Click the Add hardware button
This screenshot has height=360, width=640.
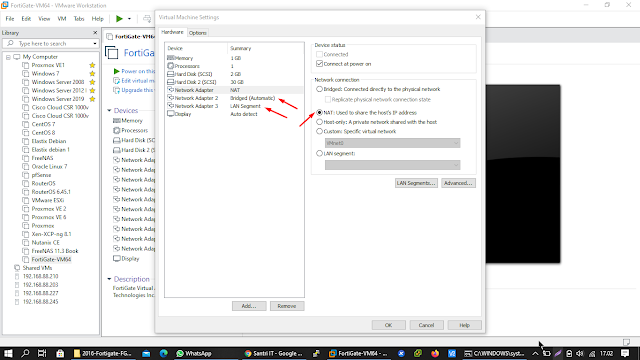(x=249, y=306)
